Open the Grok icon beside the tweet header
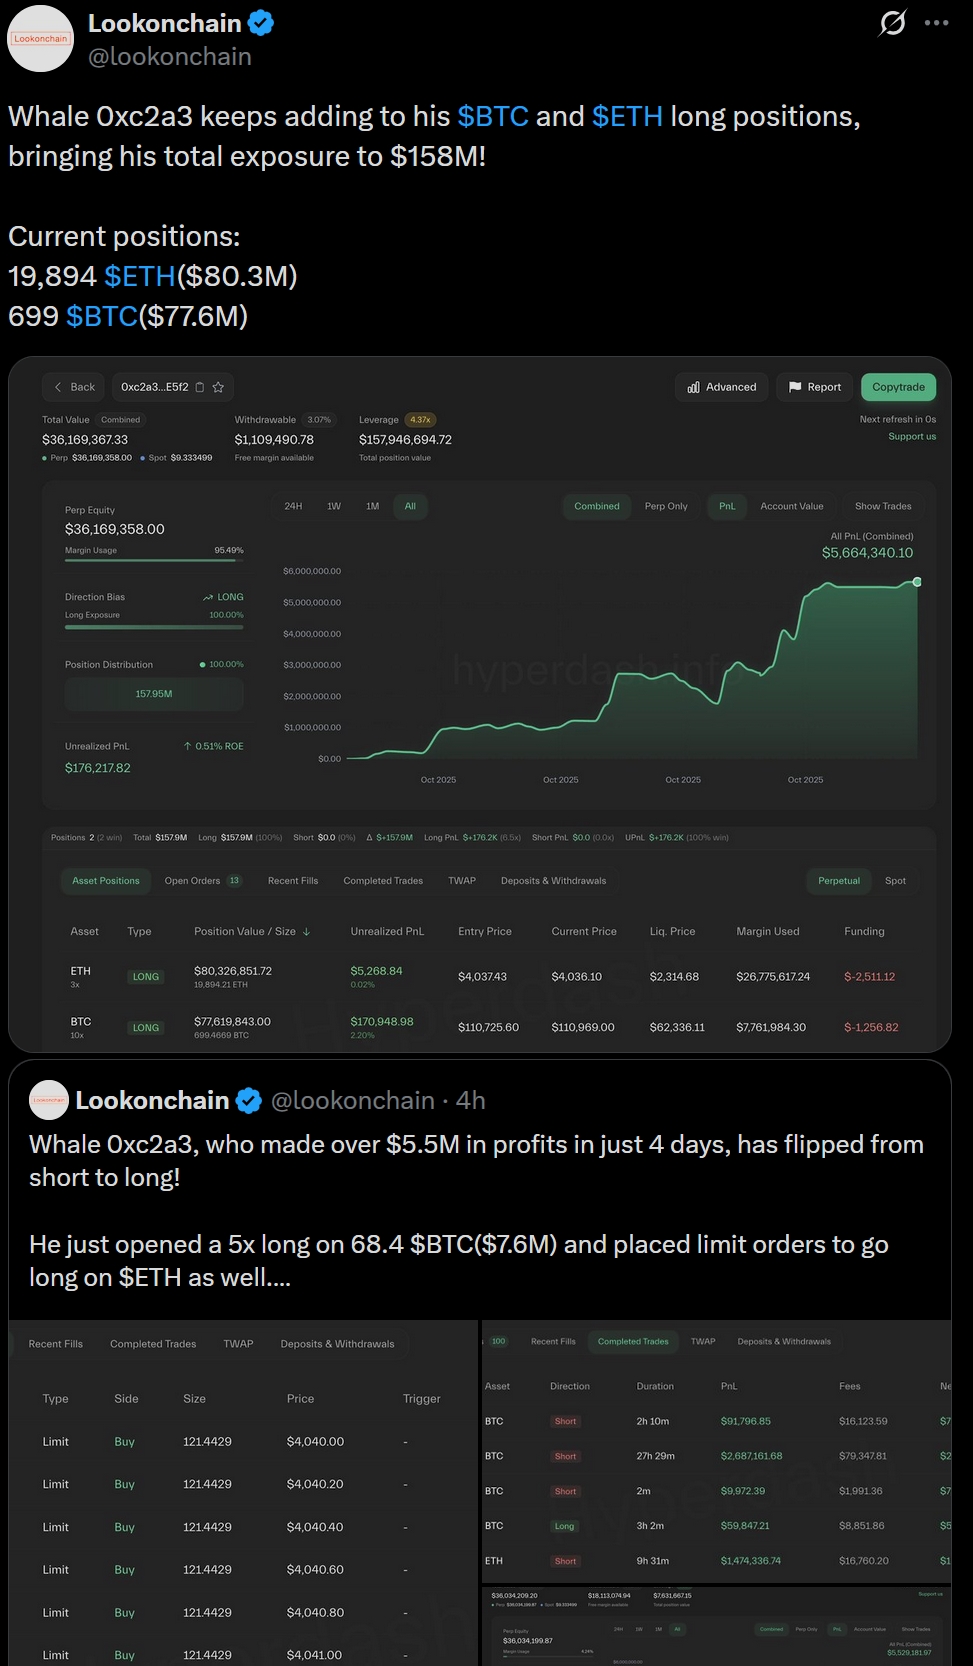This screenshot has width=973, height=1666. pos(891,23)
